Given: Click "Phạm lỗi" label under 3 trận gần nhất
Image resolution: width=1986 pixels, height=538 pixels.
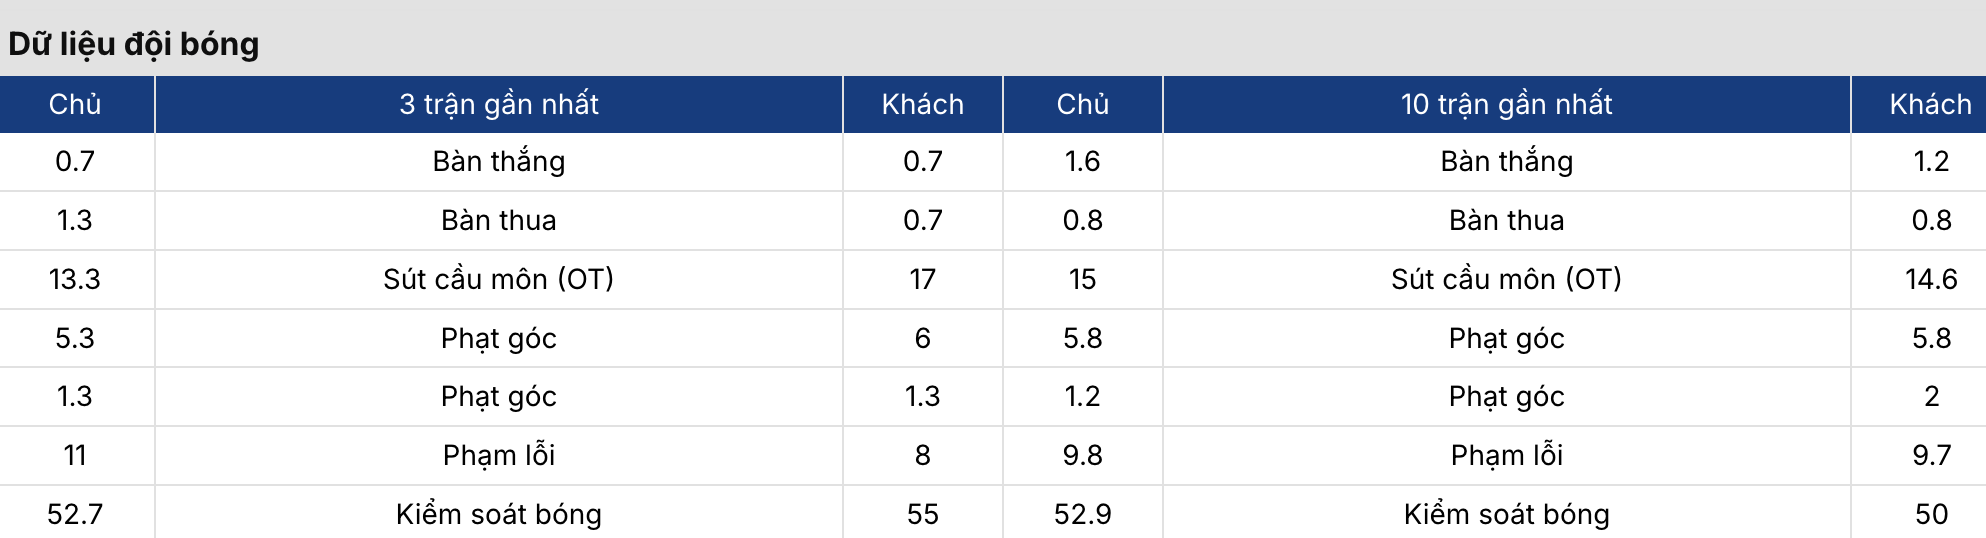Looking at the screenshot, I should tap(499, 455).
